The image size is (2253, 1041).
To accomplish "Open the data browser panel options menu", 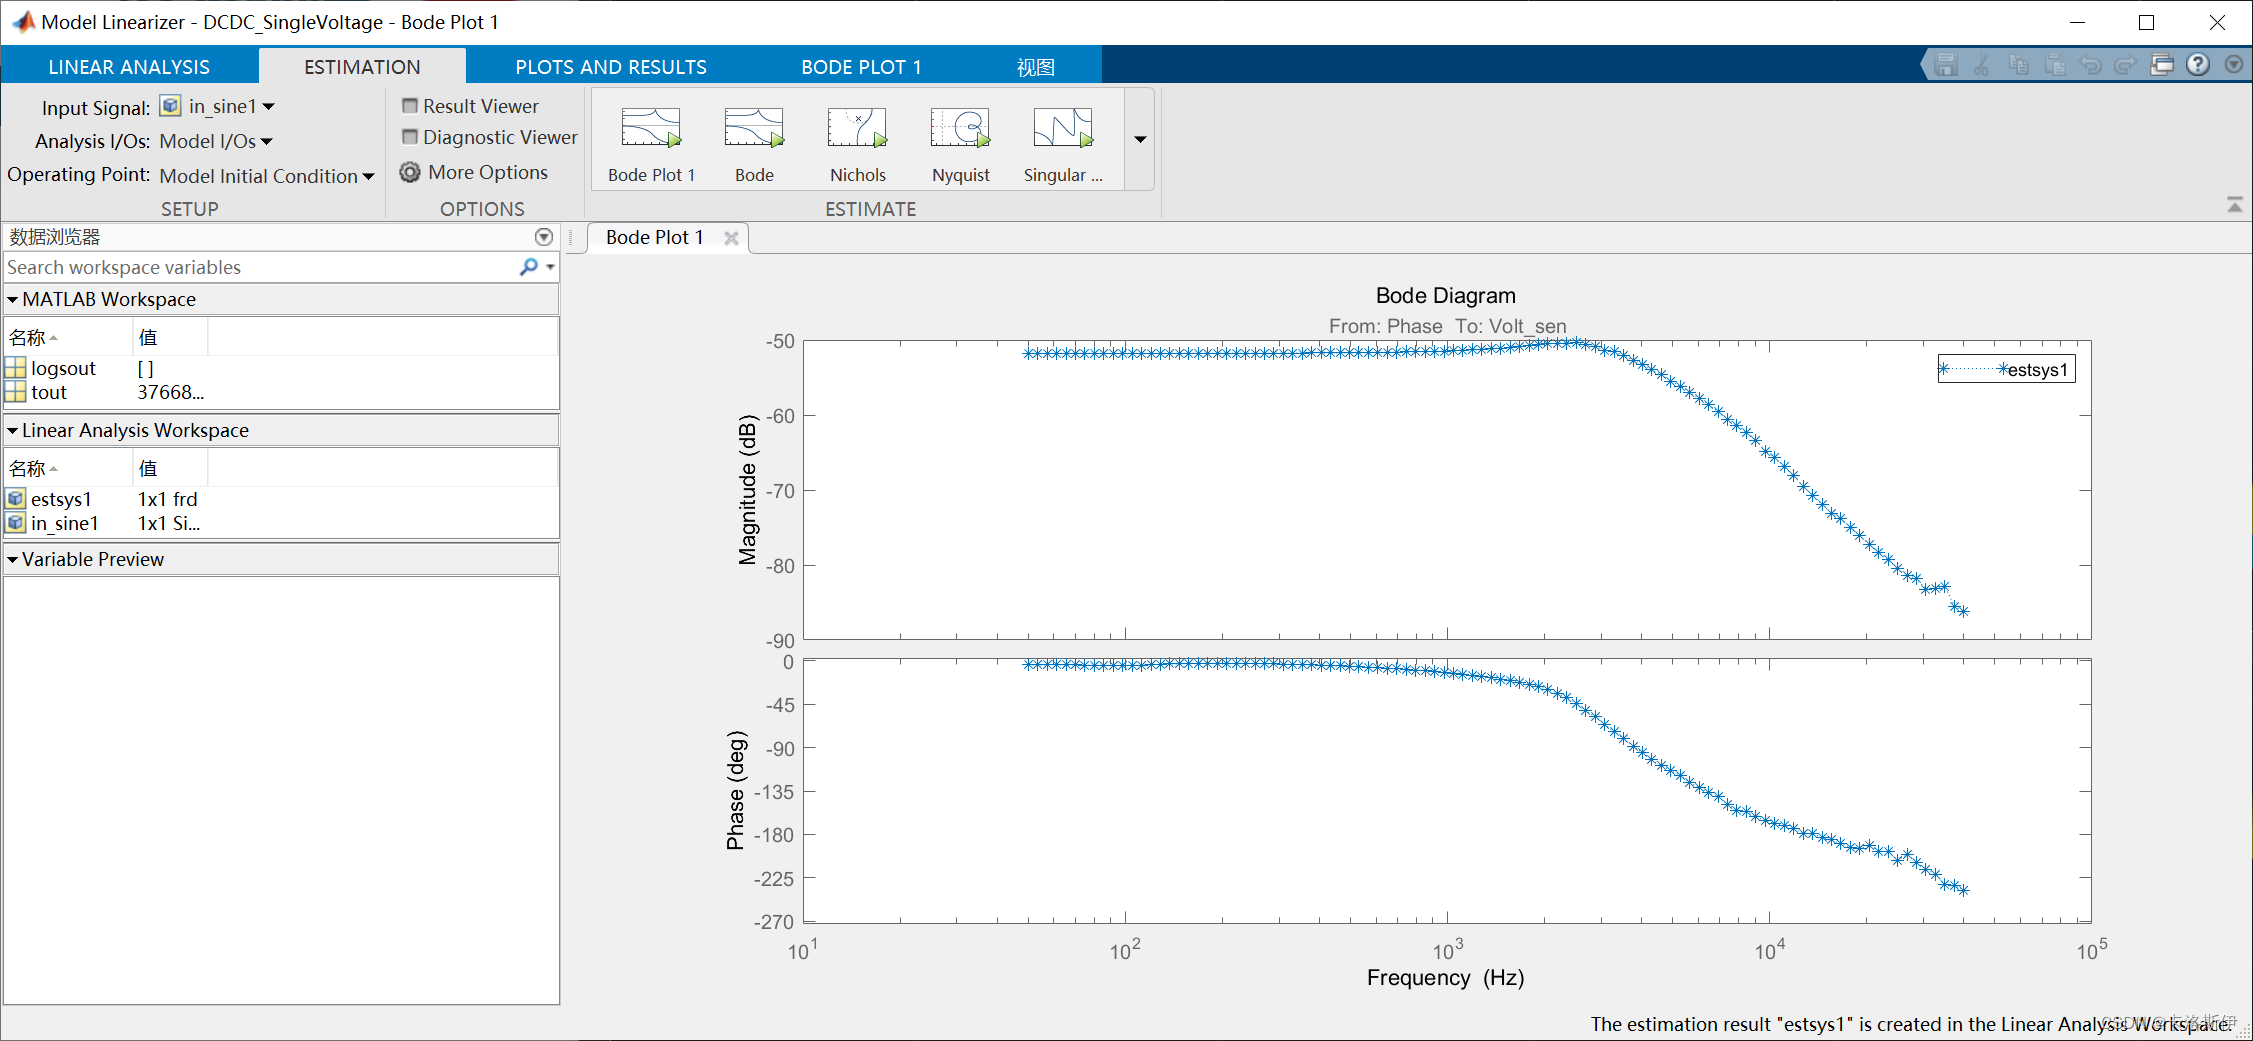I will 544,237.
